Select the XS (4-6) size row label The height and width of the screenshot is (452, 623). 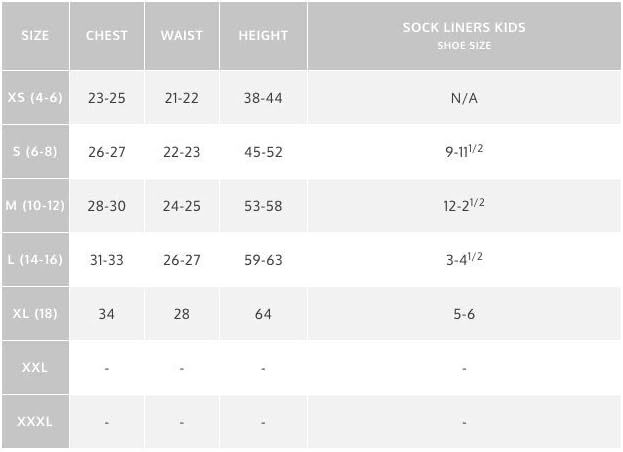coord(35,97)
